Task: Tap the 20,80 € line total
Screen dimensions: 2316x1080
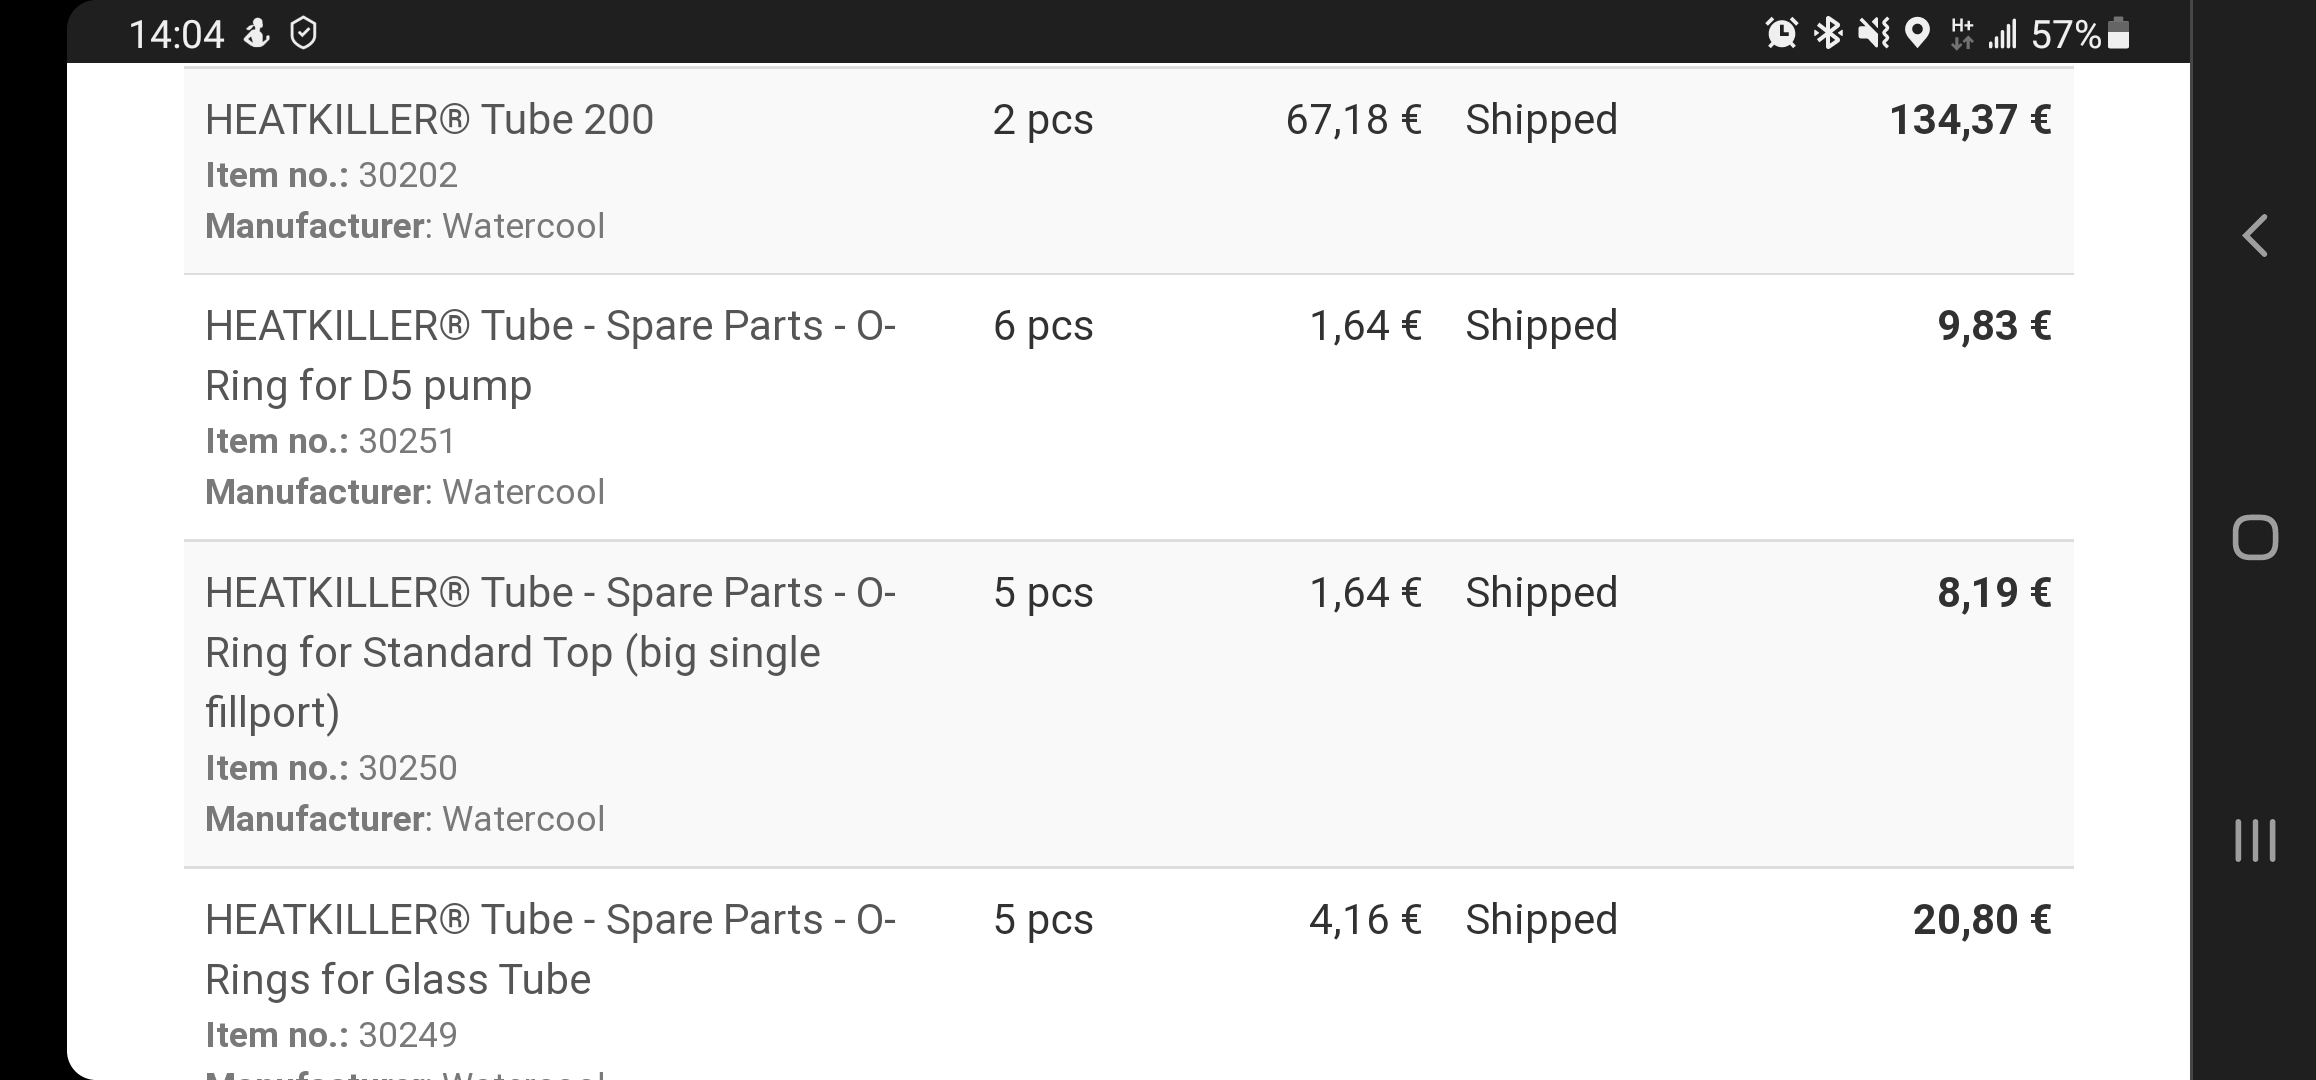Action: pos(1981,920)
